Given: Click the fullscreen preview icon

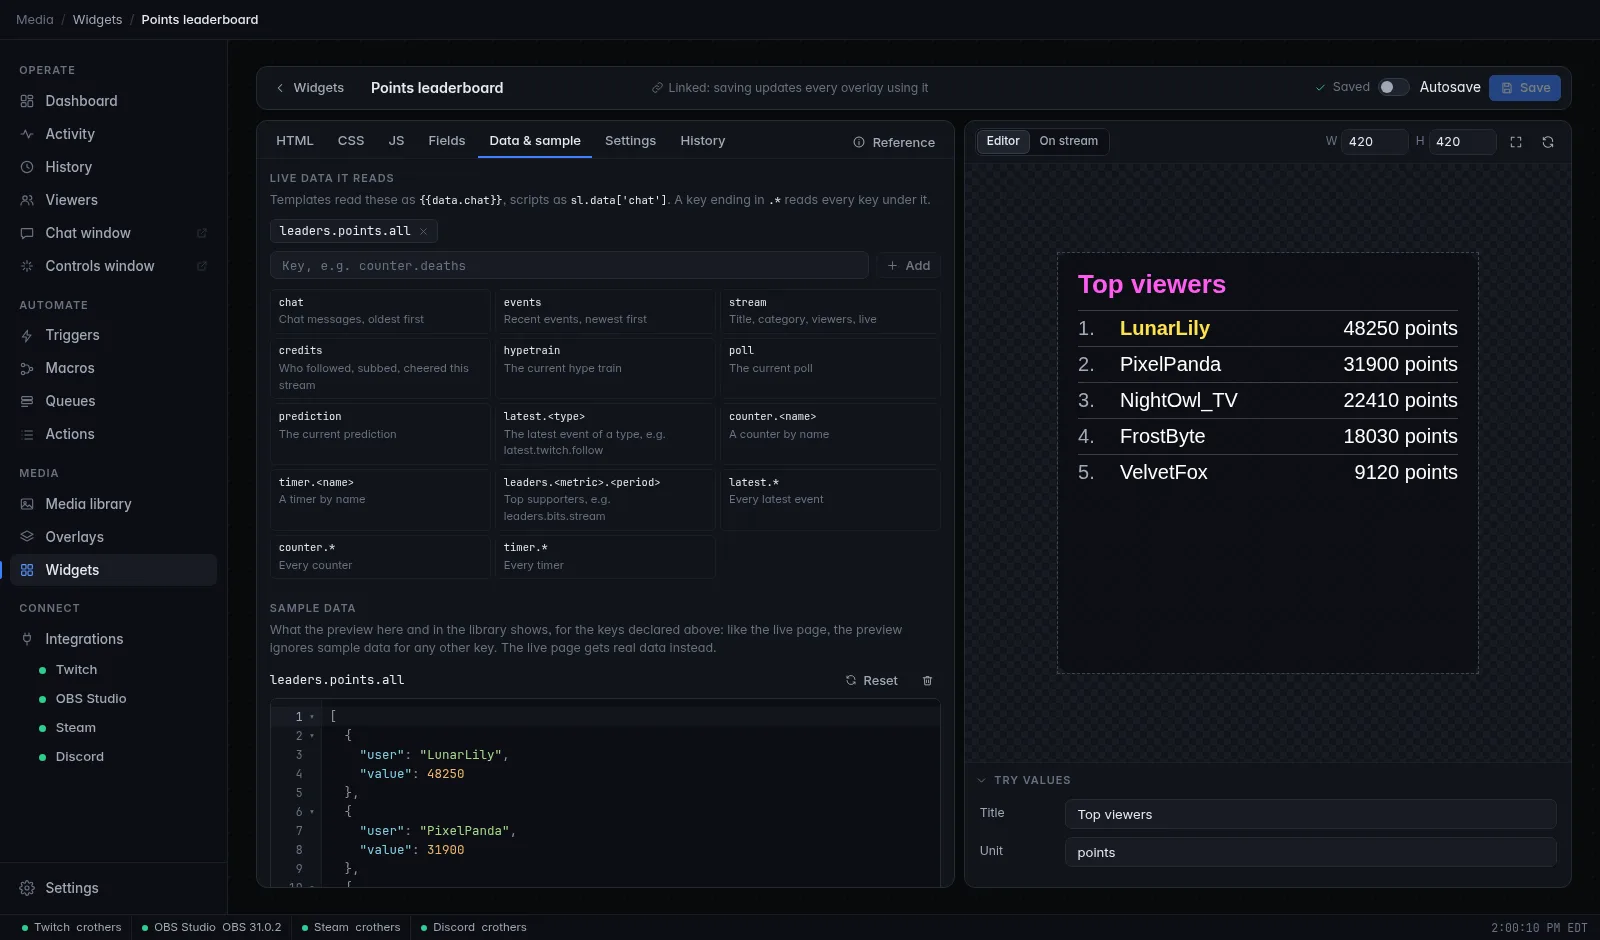Looking at the screenshot, I should 1516,142.
